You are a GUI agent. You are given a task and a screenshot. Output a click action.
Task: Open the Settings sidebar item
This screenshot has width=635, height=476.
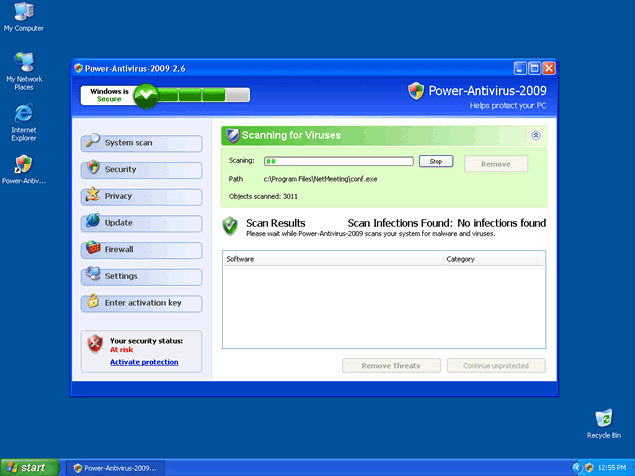pyautogui.click(x=139, y=276)
